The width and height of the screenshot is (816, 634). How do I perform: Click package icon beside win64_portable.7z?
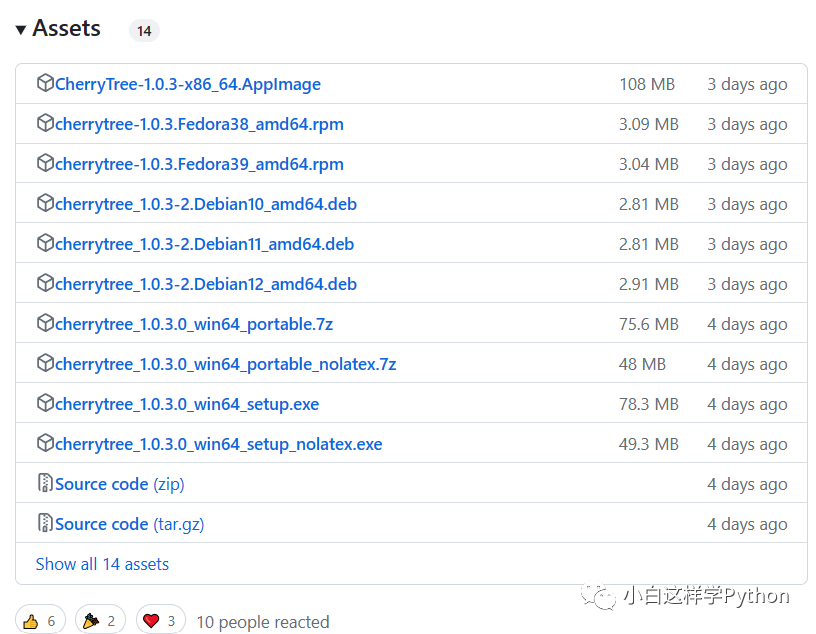[x=45, y=323]
